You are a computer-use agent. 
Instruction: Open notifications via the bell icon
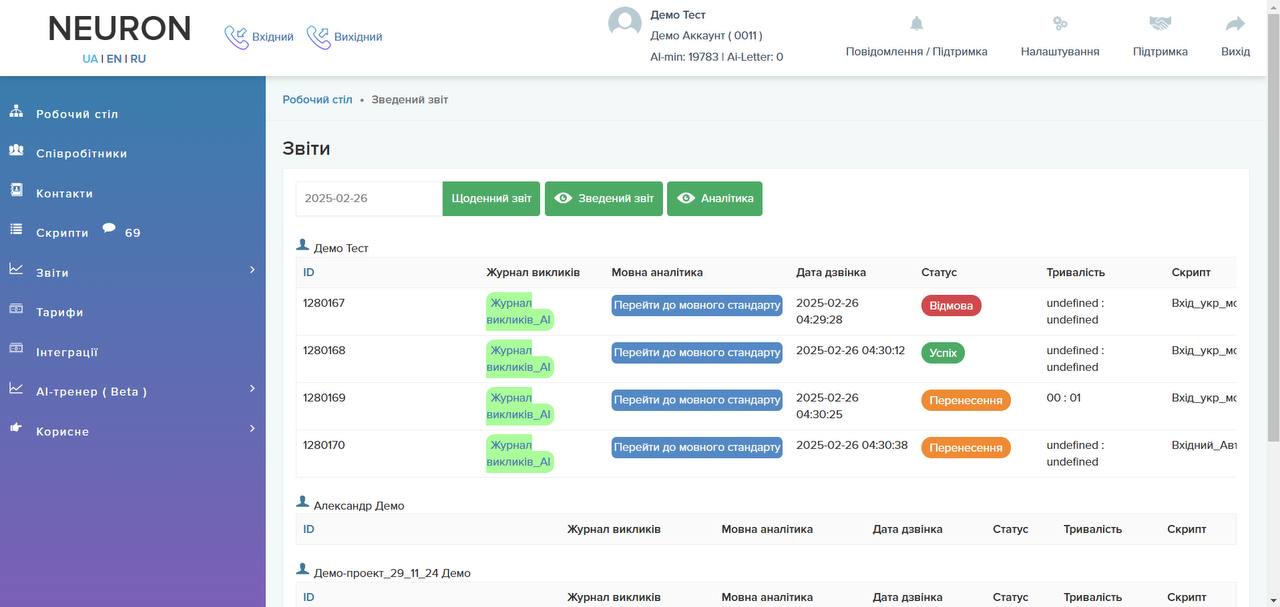[916, 24]
